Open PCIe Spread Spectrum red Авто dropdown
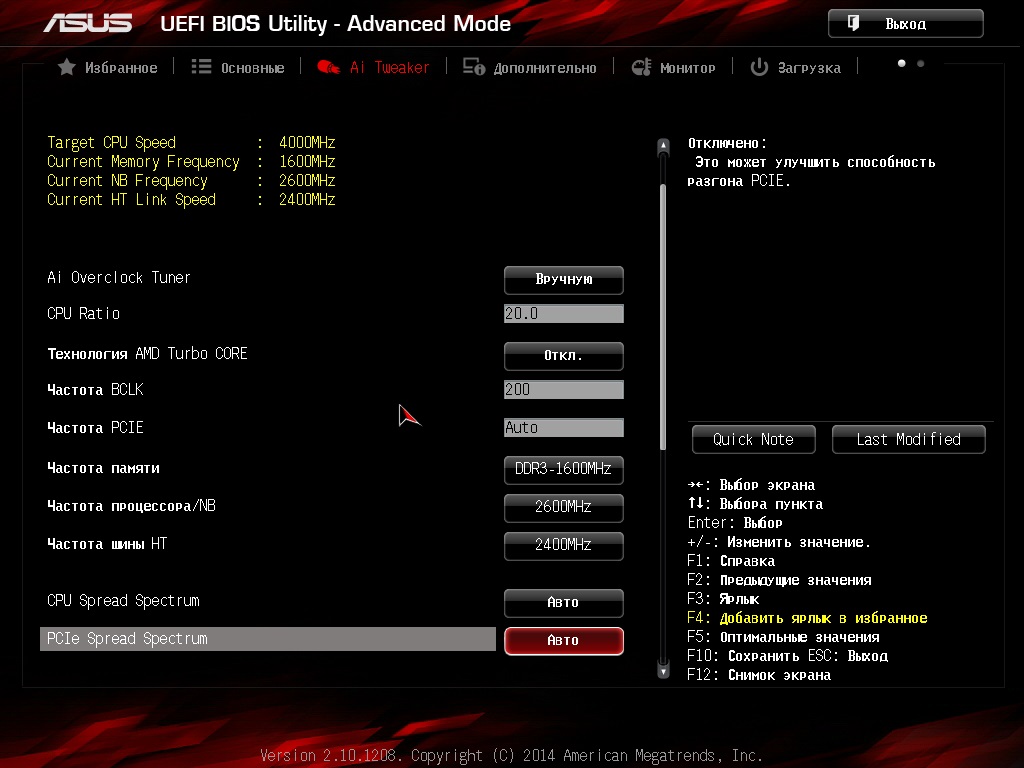Viewport: 1024px width, 768px height. point(564,641)
